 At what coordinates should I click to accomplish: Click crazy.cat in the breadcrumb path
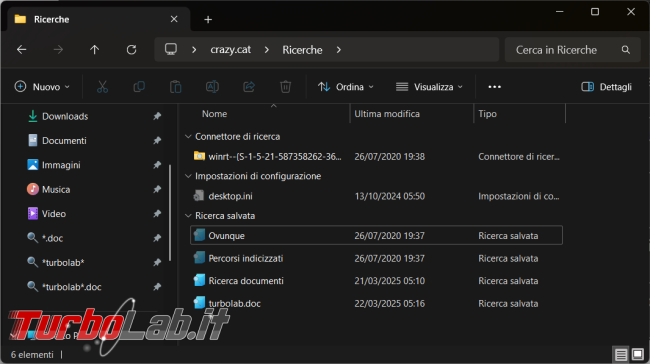click(230, 50)
